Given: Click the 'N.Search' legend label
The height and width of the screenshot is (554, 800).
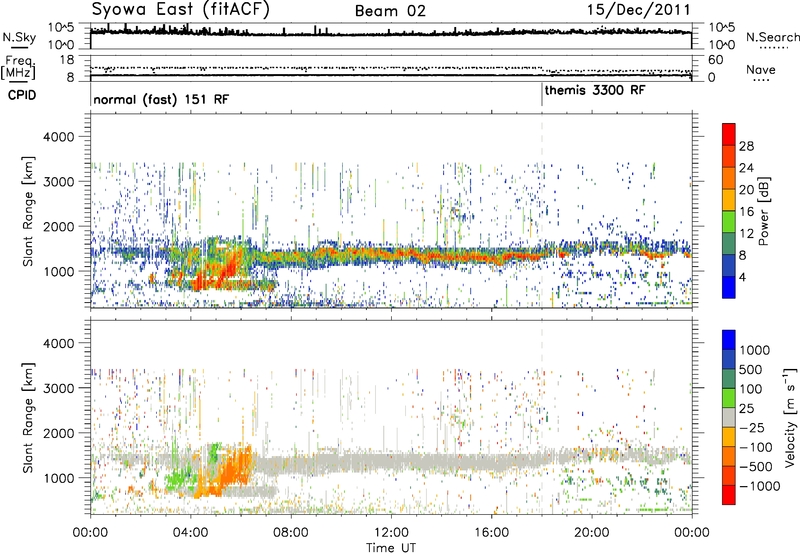Looking at the screenshot, I should [772, 37].
